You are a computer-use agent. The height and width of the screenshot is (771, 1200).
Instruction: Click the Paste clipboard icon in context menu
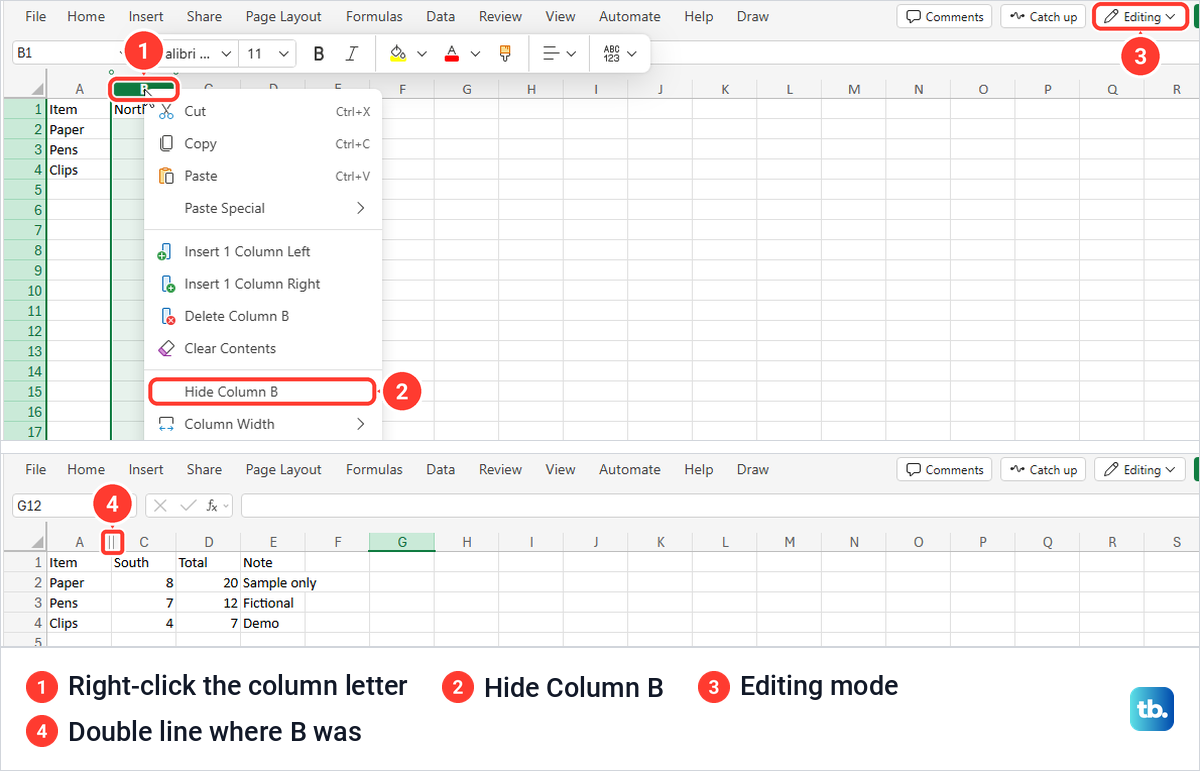[x=166, y=176]
